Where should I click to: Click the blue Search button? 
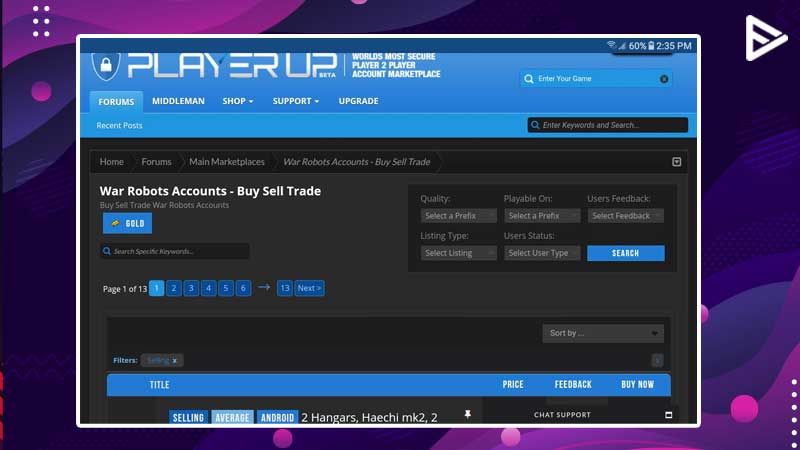pyautogui.click(x=626, y=253)
